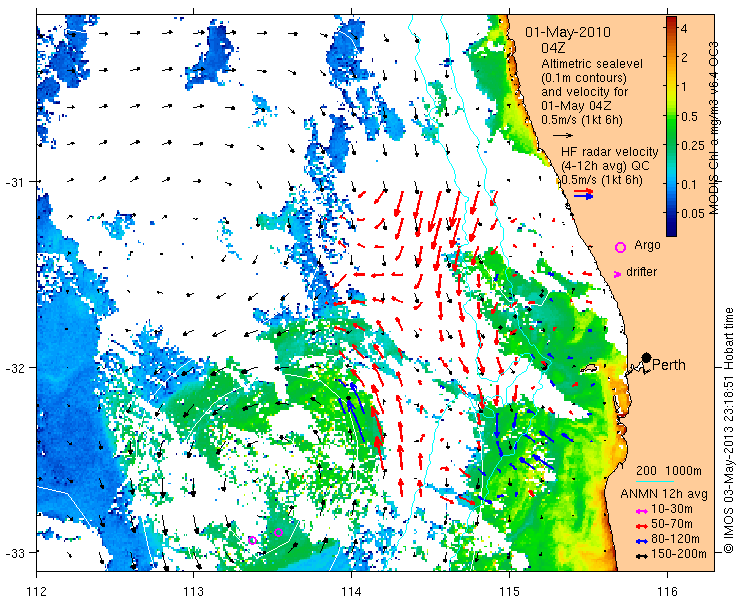Click the green colorbar region near 0.5
Image resolution: width=740 pixels, height=600 pixels.
tap(671, 117)
